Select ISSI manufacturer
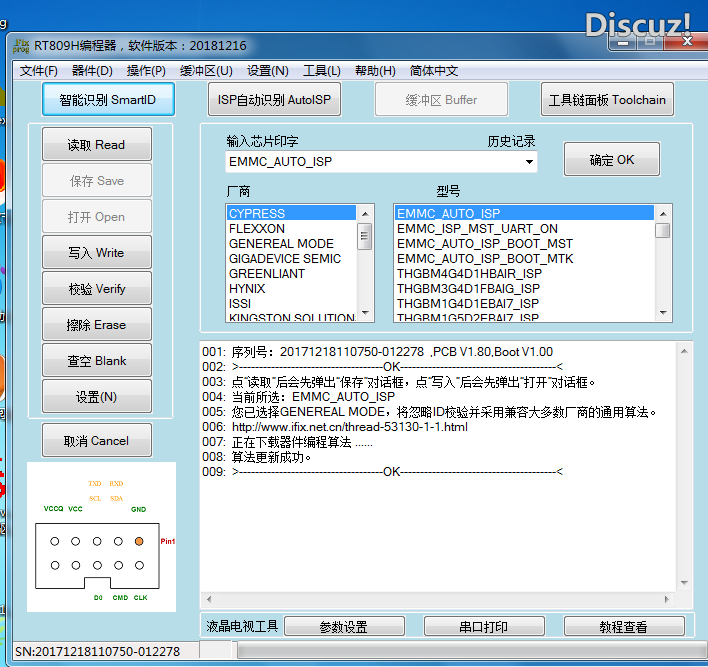708x667 pixels. tap(292, 303)
